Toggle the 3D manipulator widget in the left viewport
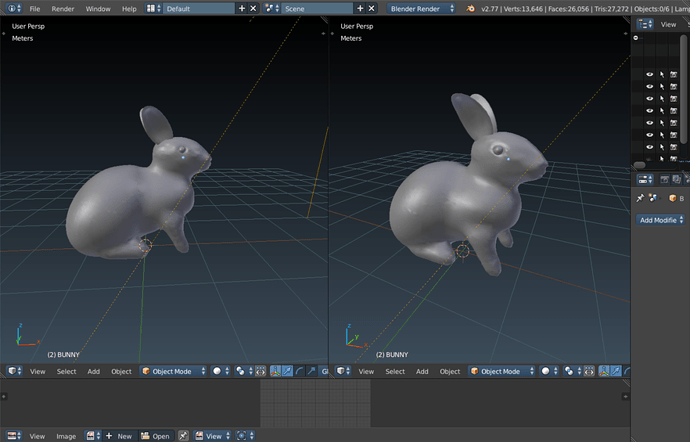This screenshot has height=442, width=690. [275, 371]
